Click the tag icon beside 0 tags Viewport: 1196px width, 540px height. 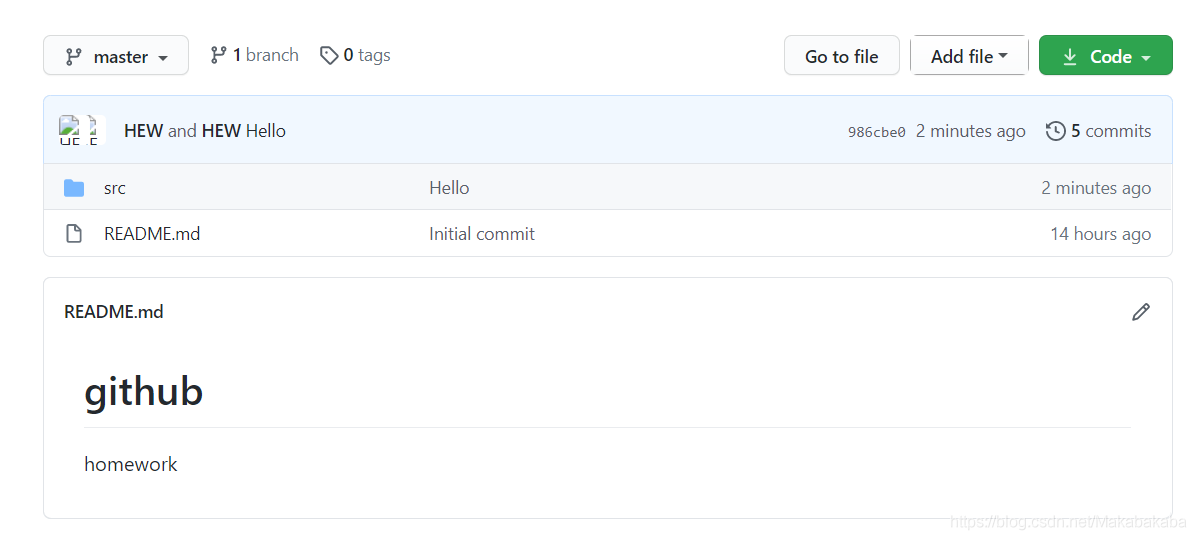[329, 56]
